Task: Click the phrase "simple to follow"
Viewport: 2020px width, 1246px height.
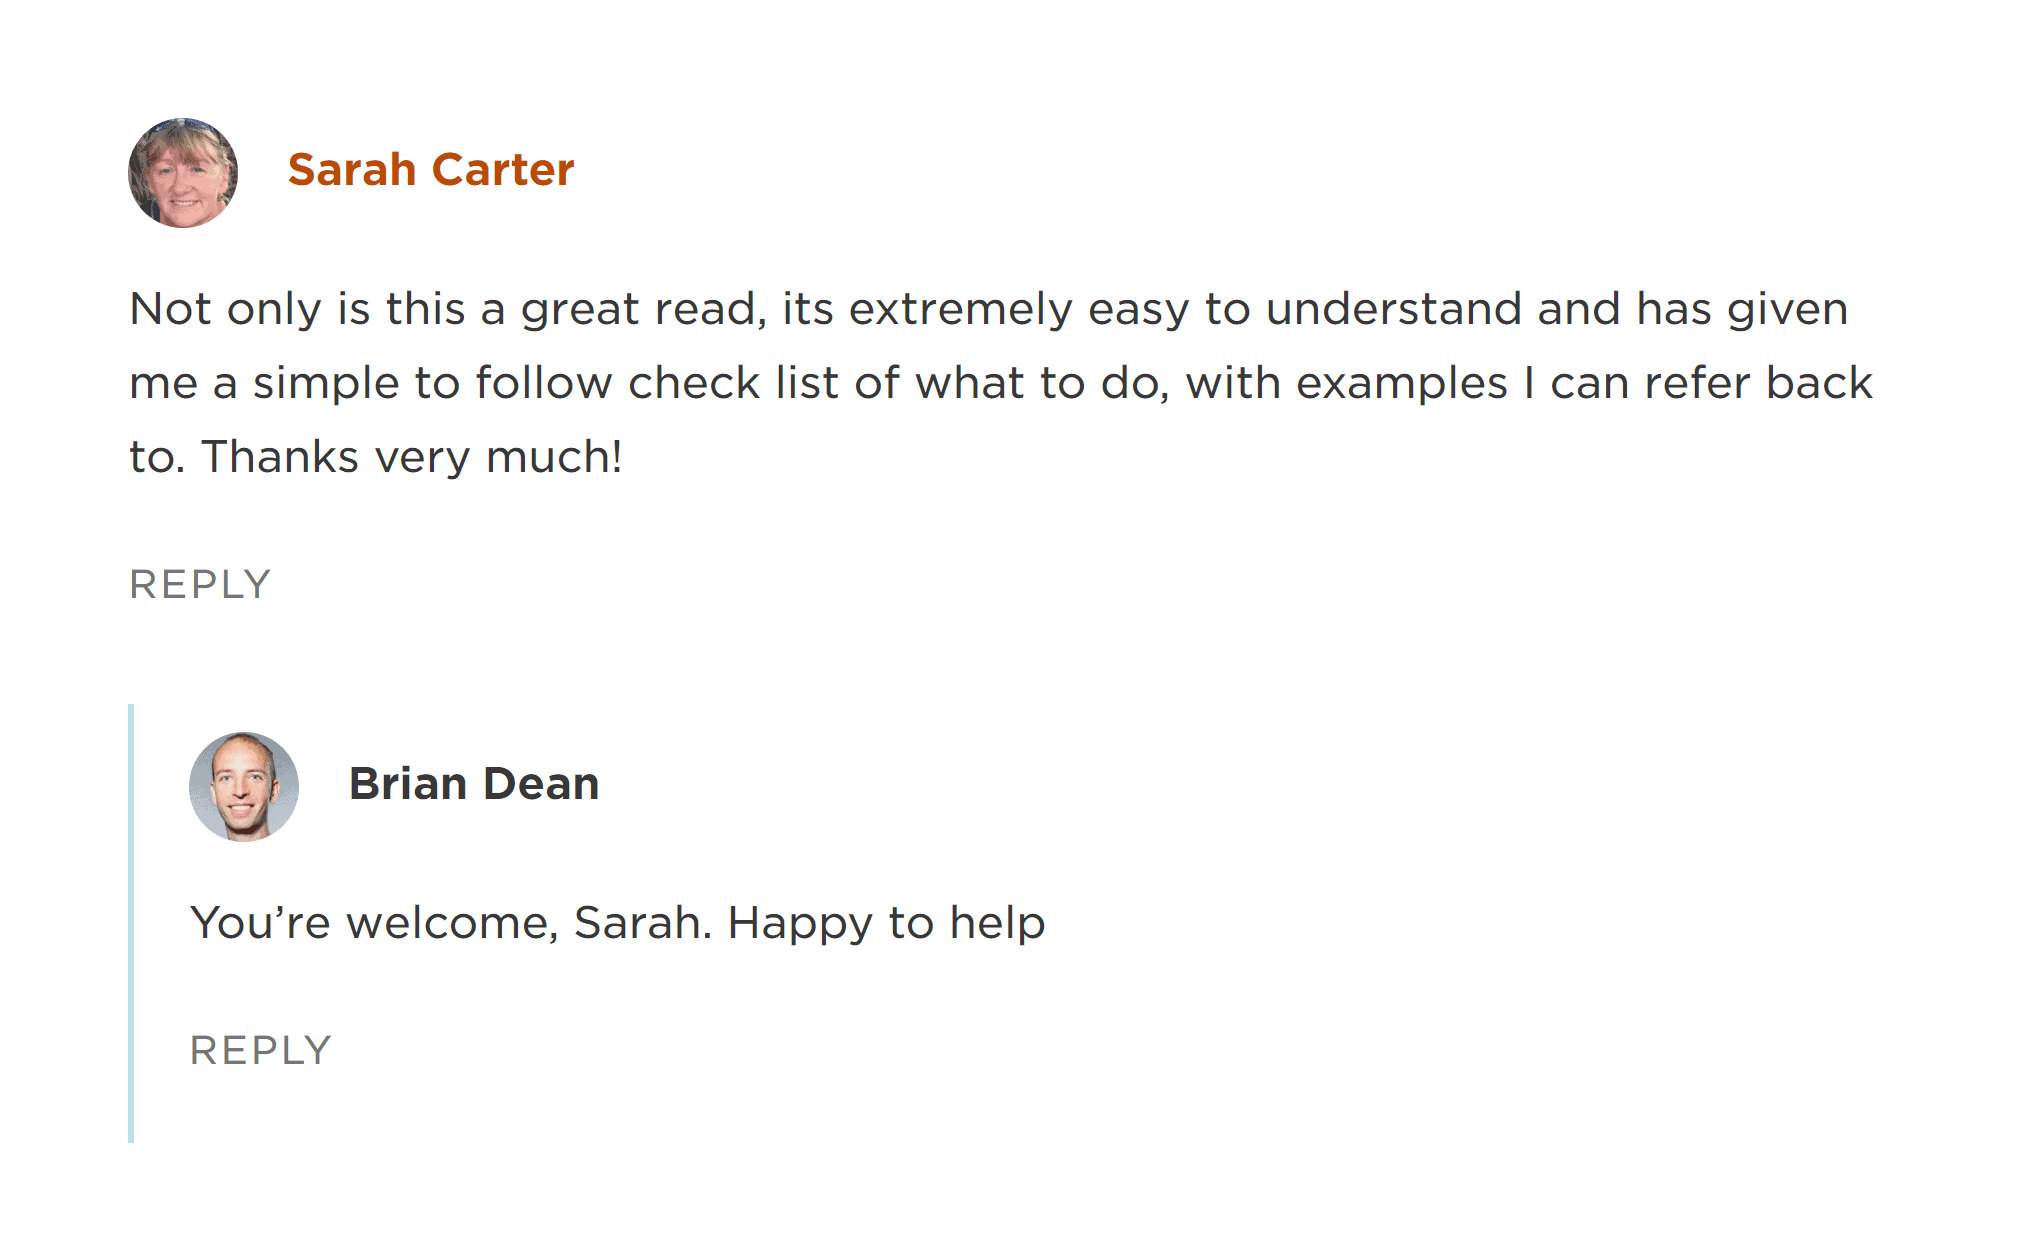Action: [432, 384]
